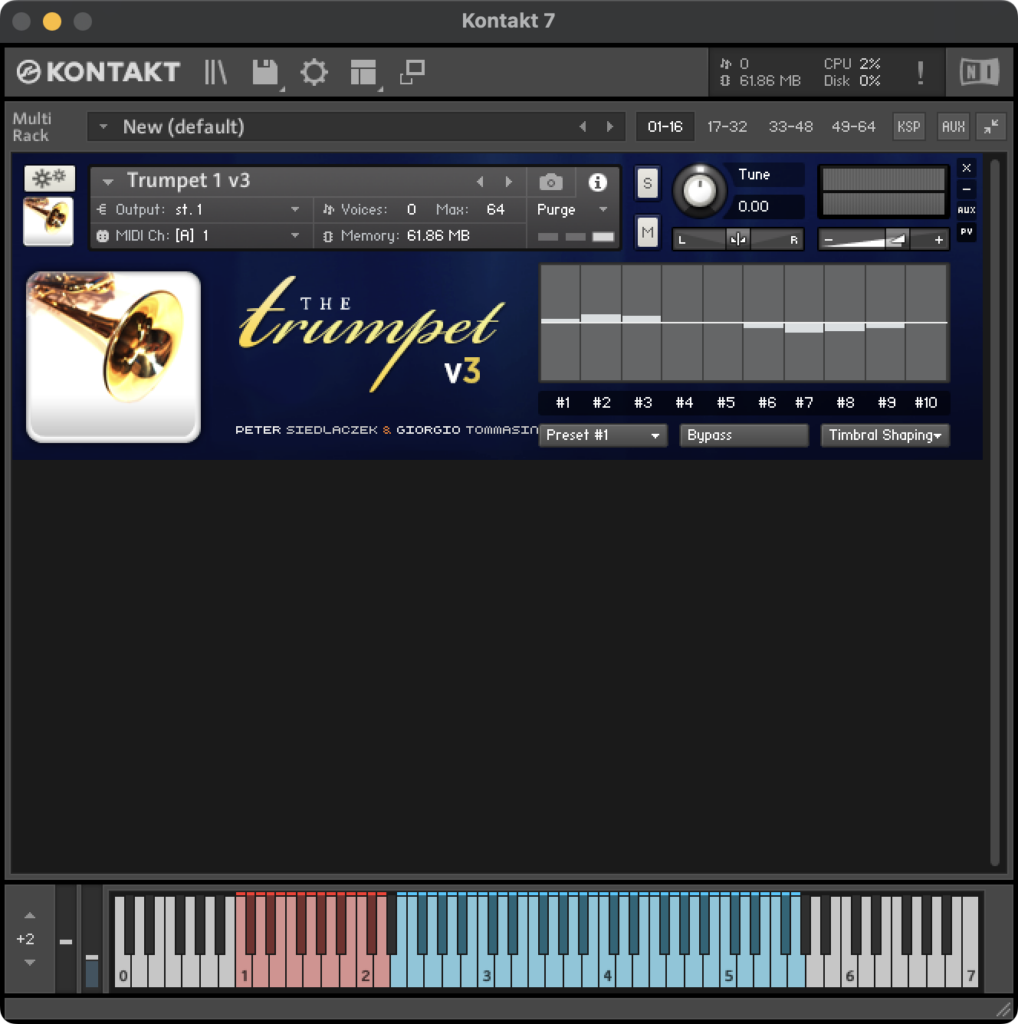Open the Preset #1 dropdown

pyautogui.click(x=603, y=435)
